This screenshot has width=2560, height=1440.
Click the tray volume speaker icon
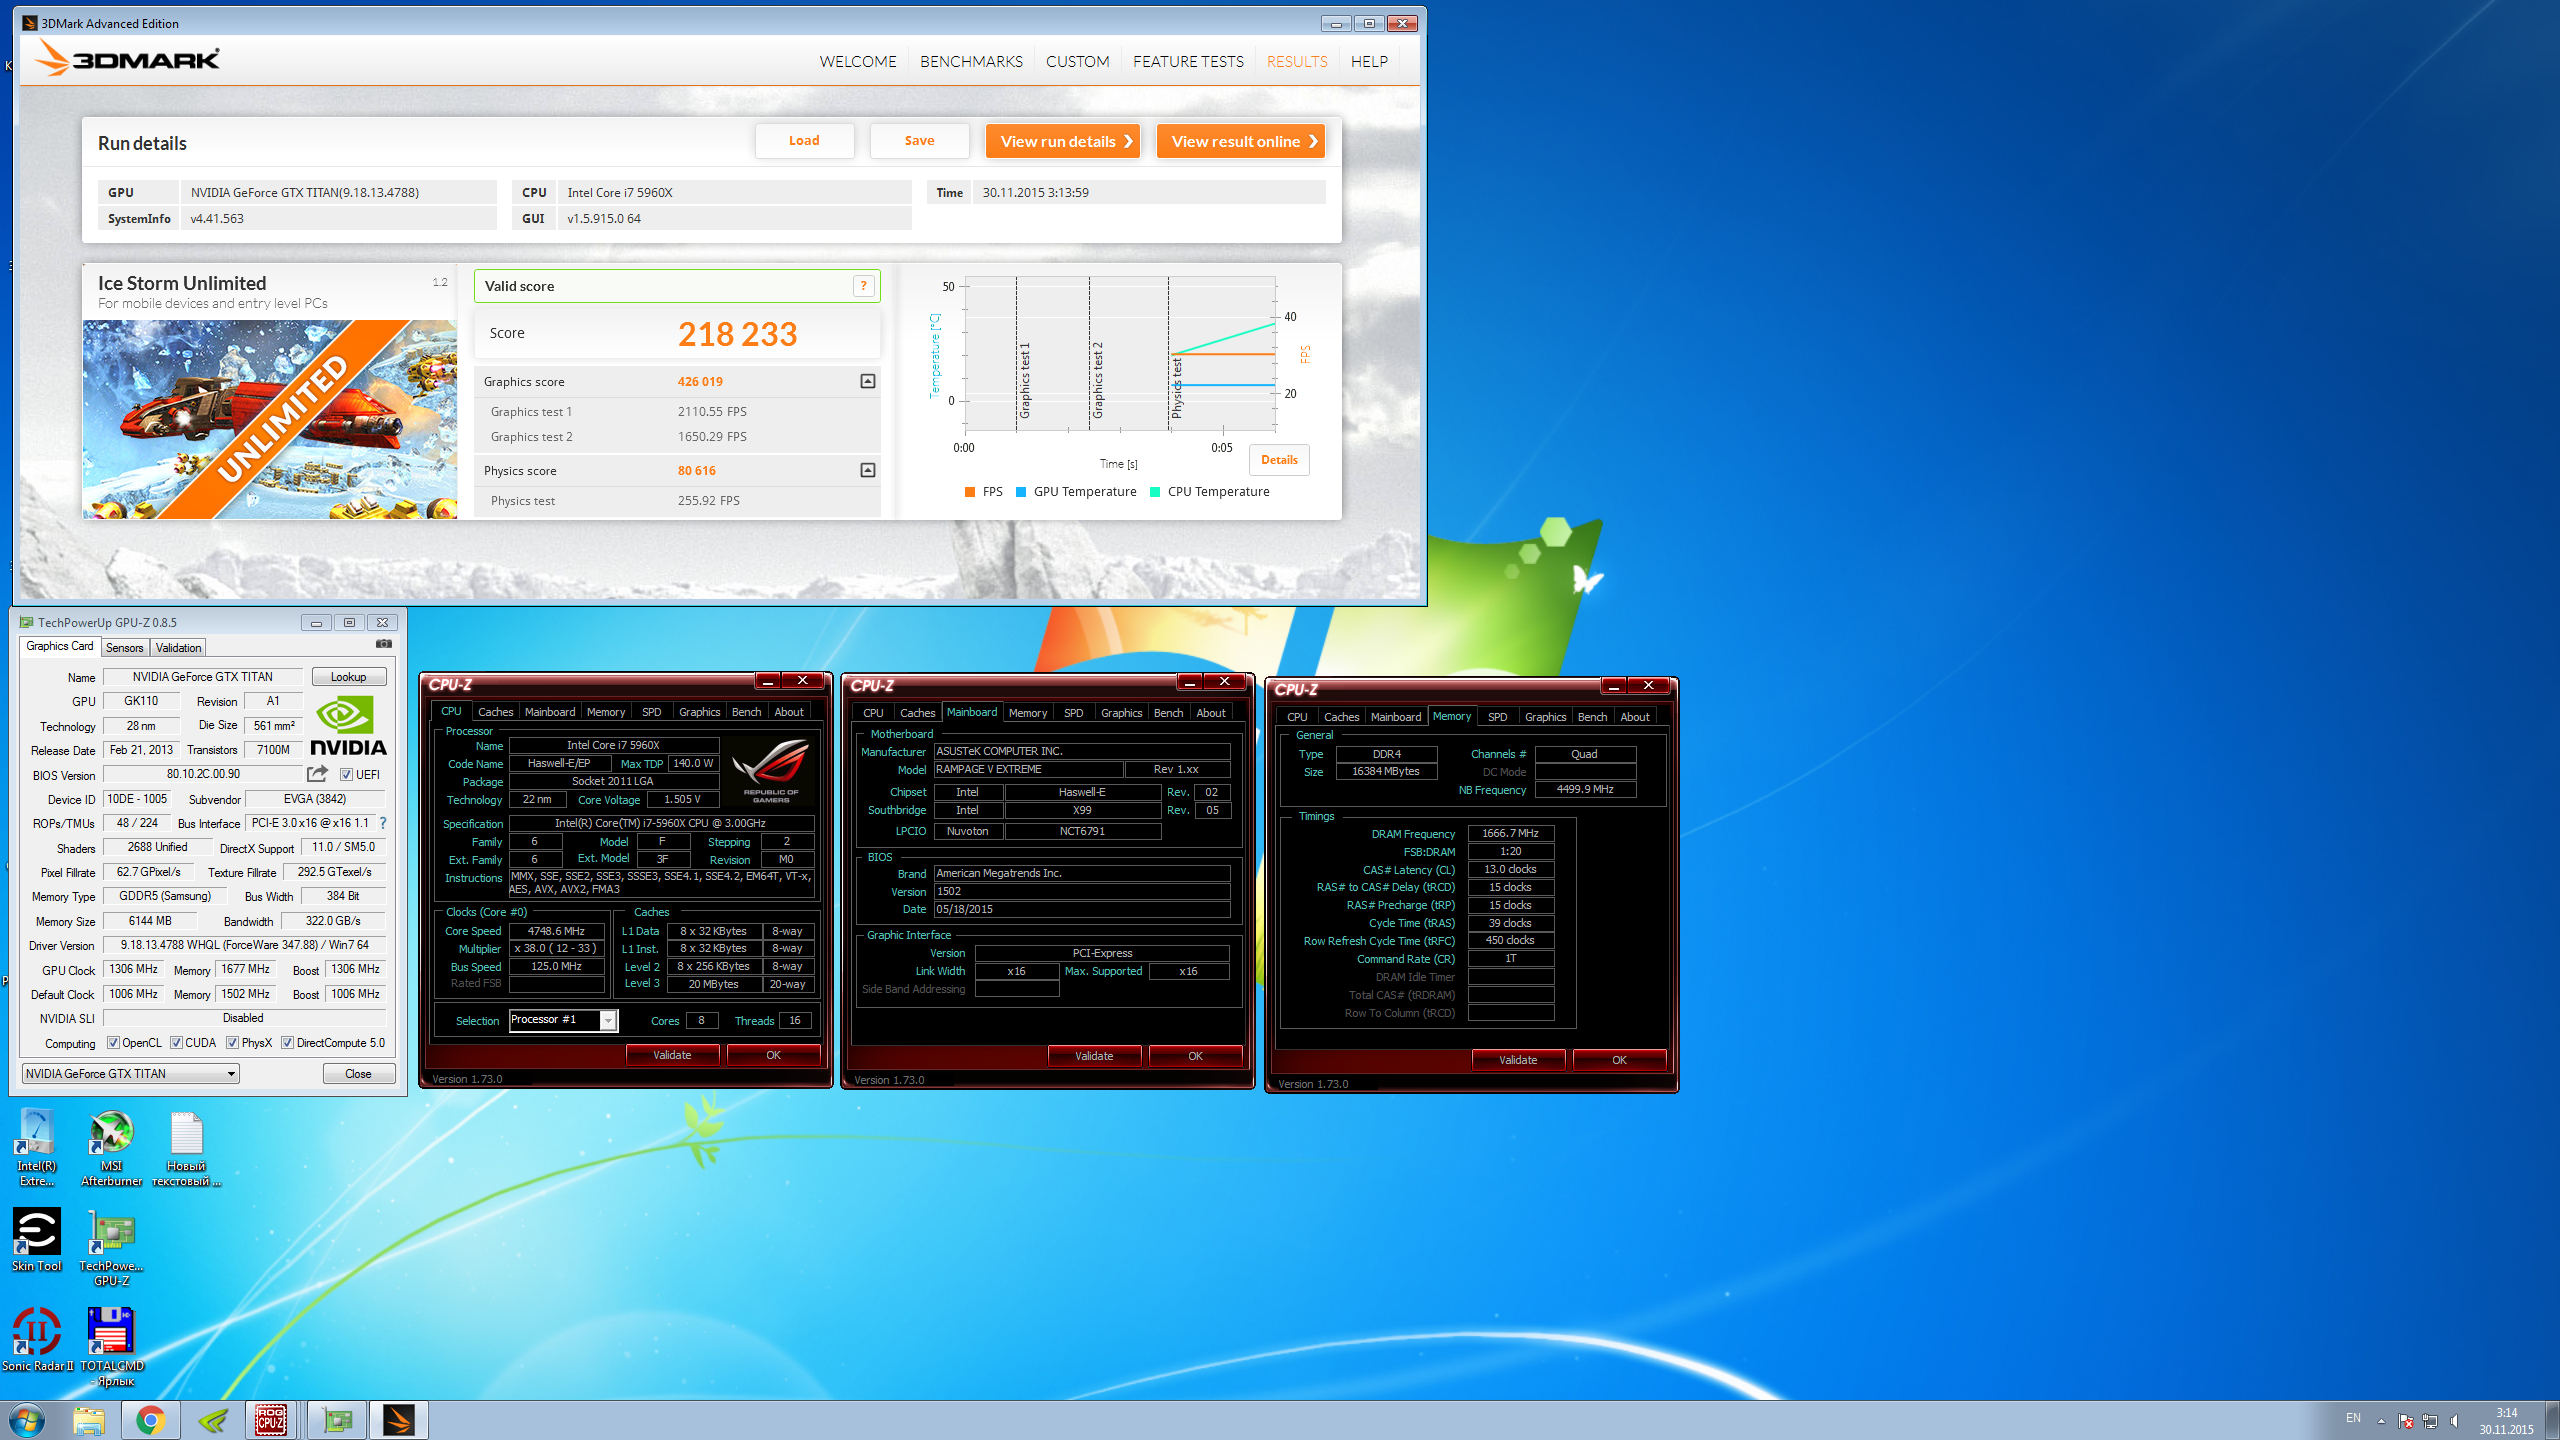pos(2454,1421)
